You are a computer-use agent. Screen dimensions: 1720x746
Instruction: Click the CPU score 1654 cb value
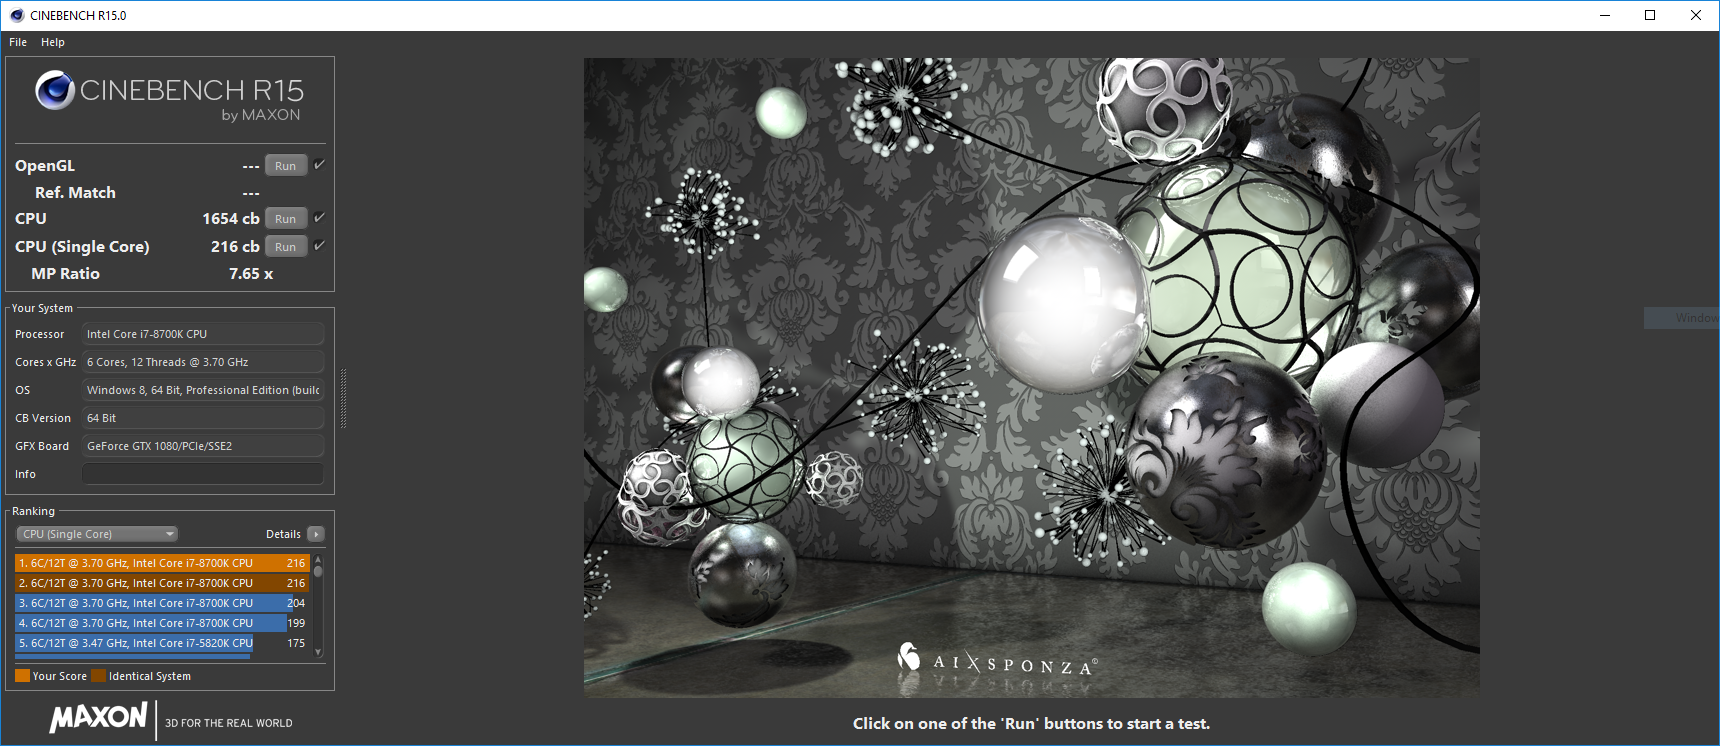[231, 218]
